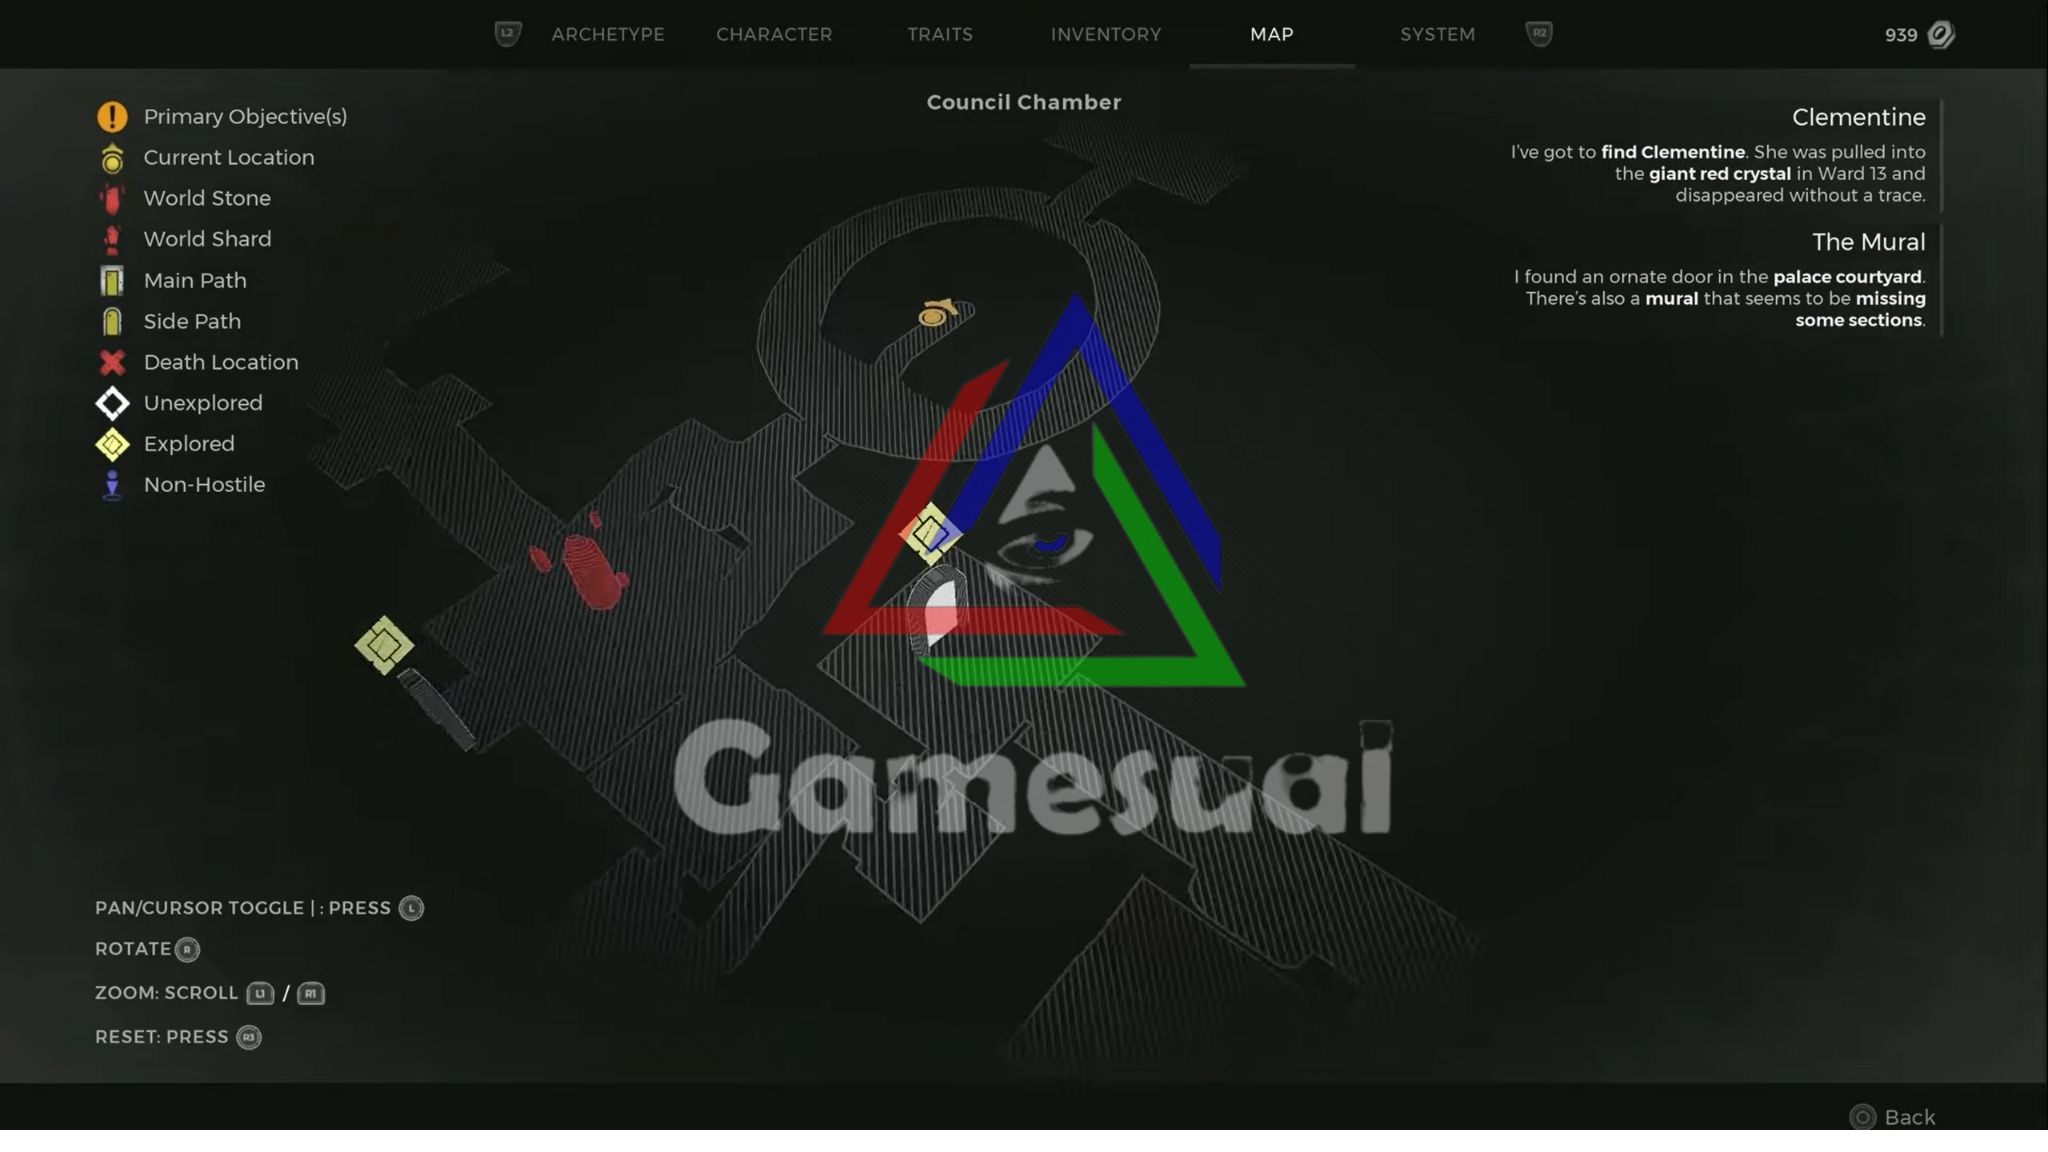Screen dimensions: 2048x1152
Task: Select the World Shard icon
Action: (111, 238)
